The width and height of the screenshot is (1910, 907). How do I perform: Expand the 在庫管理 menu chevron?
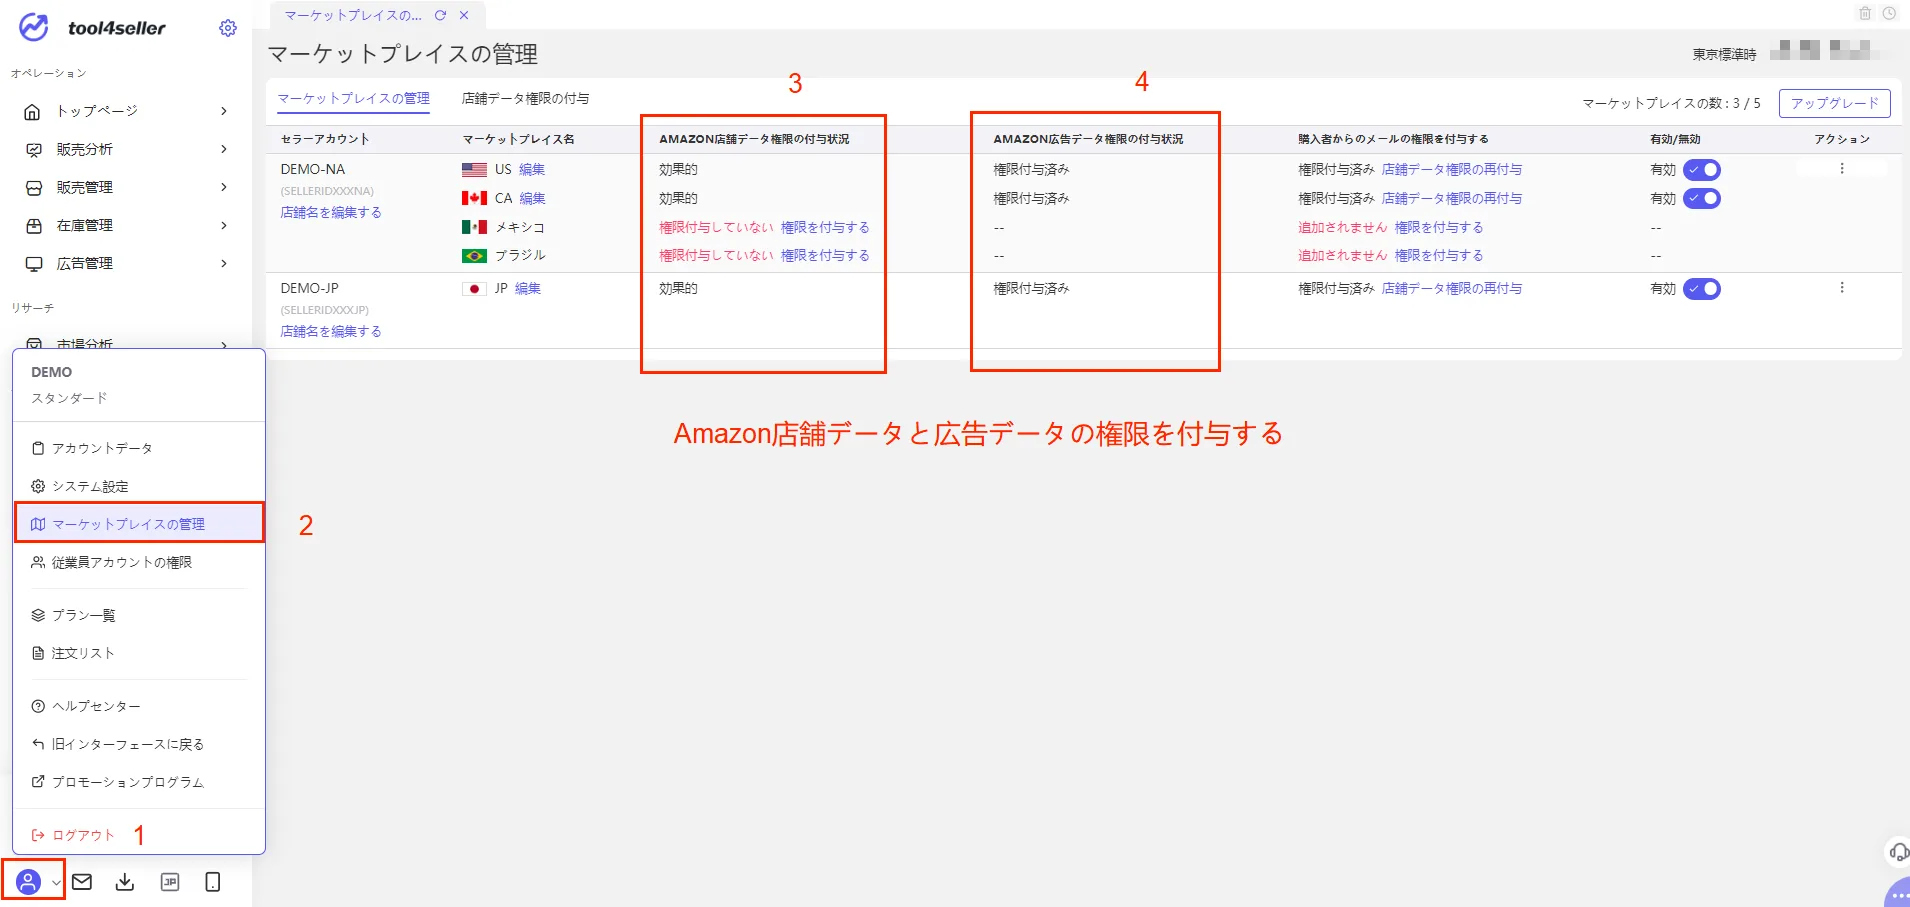224,225
